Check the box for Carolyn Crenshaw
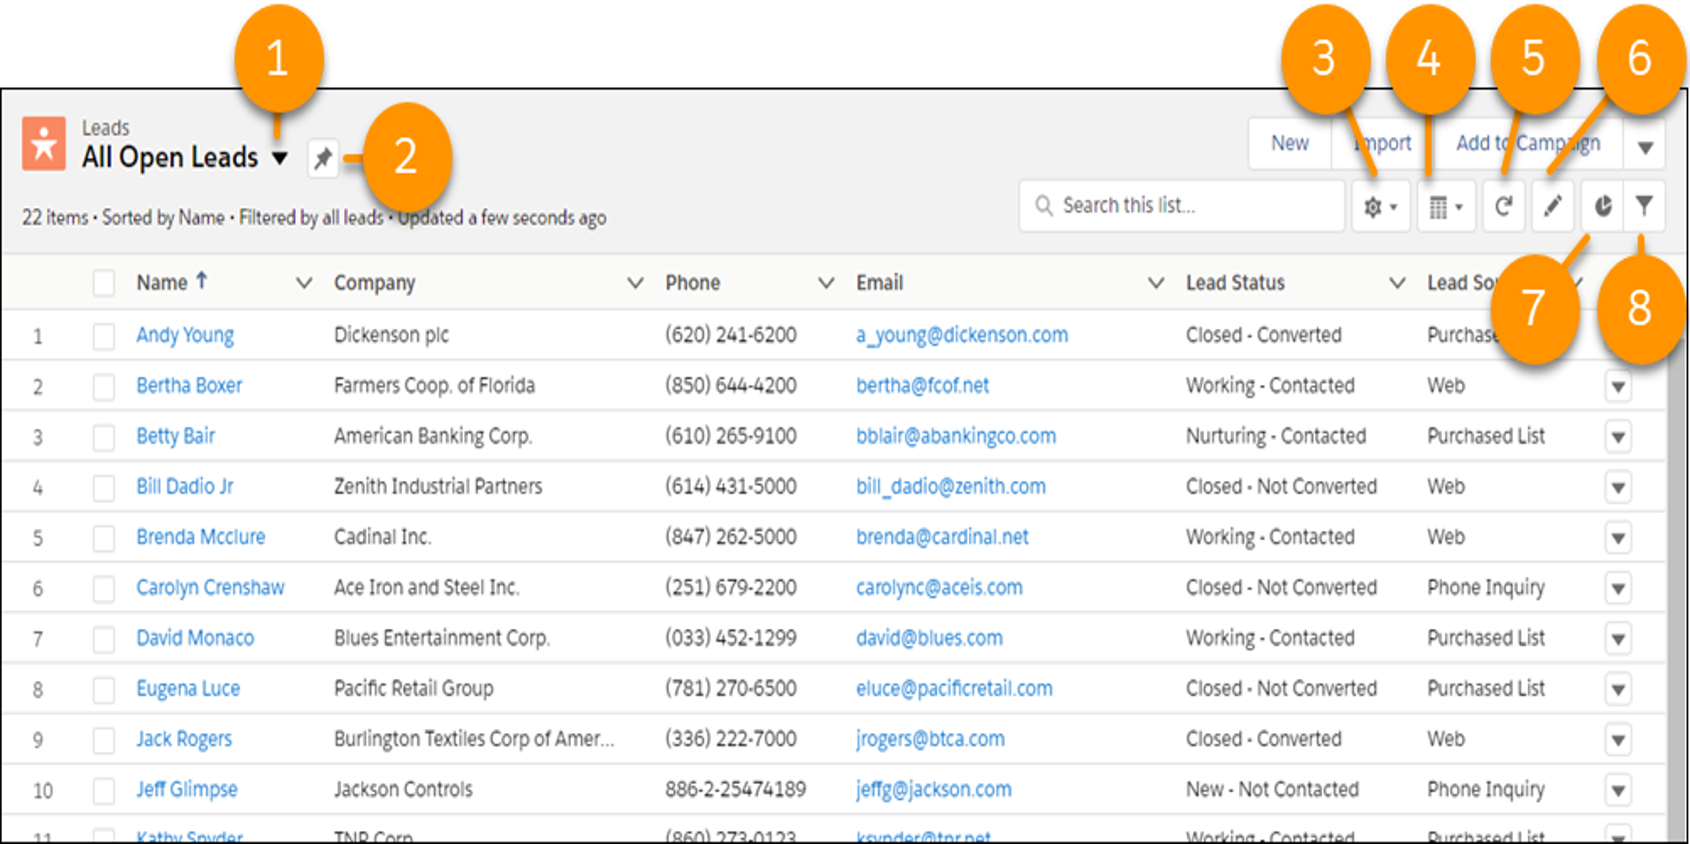Viewport: 1690px width, 844px height. tap(104, 588)
